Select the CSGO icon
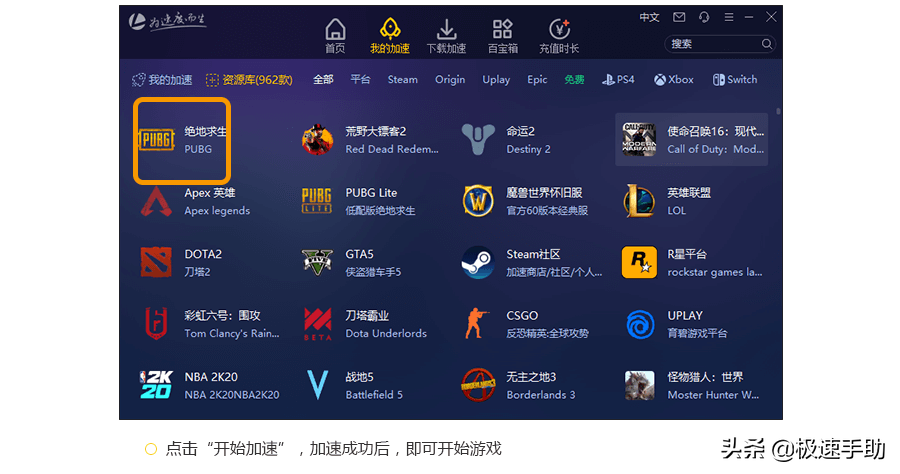Image resolution: width=900 pixels, height=474 pixels. coord(477,324)
